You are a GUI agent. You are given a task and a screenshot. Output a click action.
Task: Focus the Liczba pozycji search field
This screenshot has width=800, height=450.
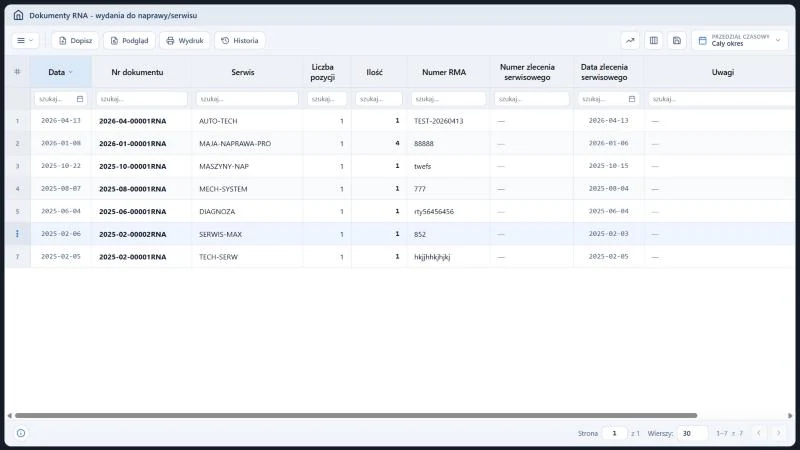click(327, 99)
